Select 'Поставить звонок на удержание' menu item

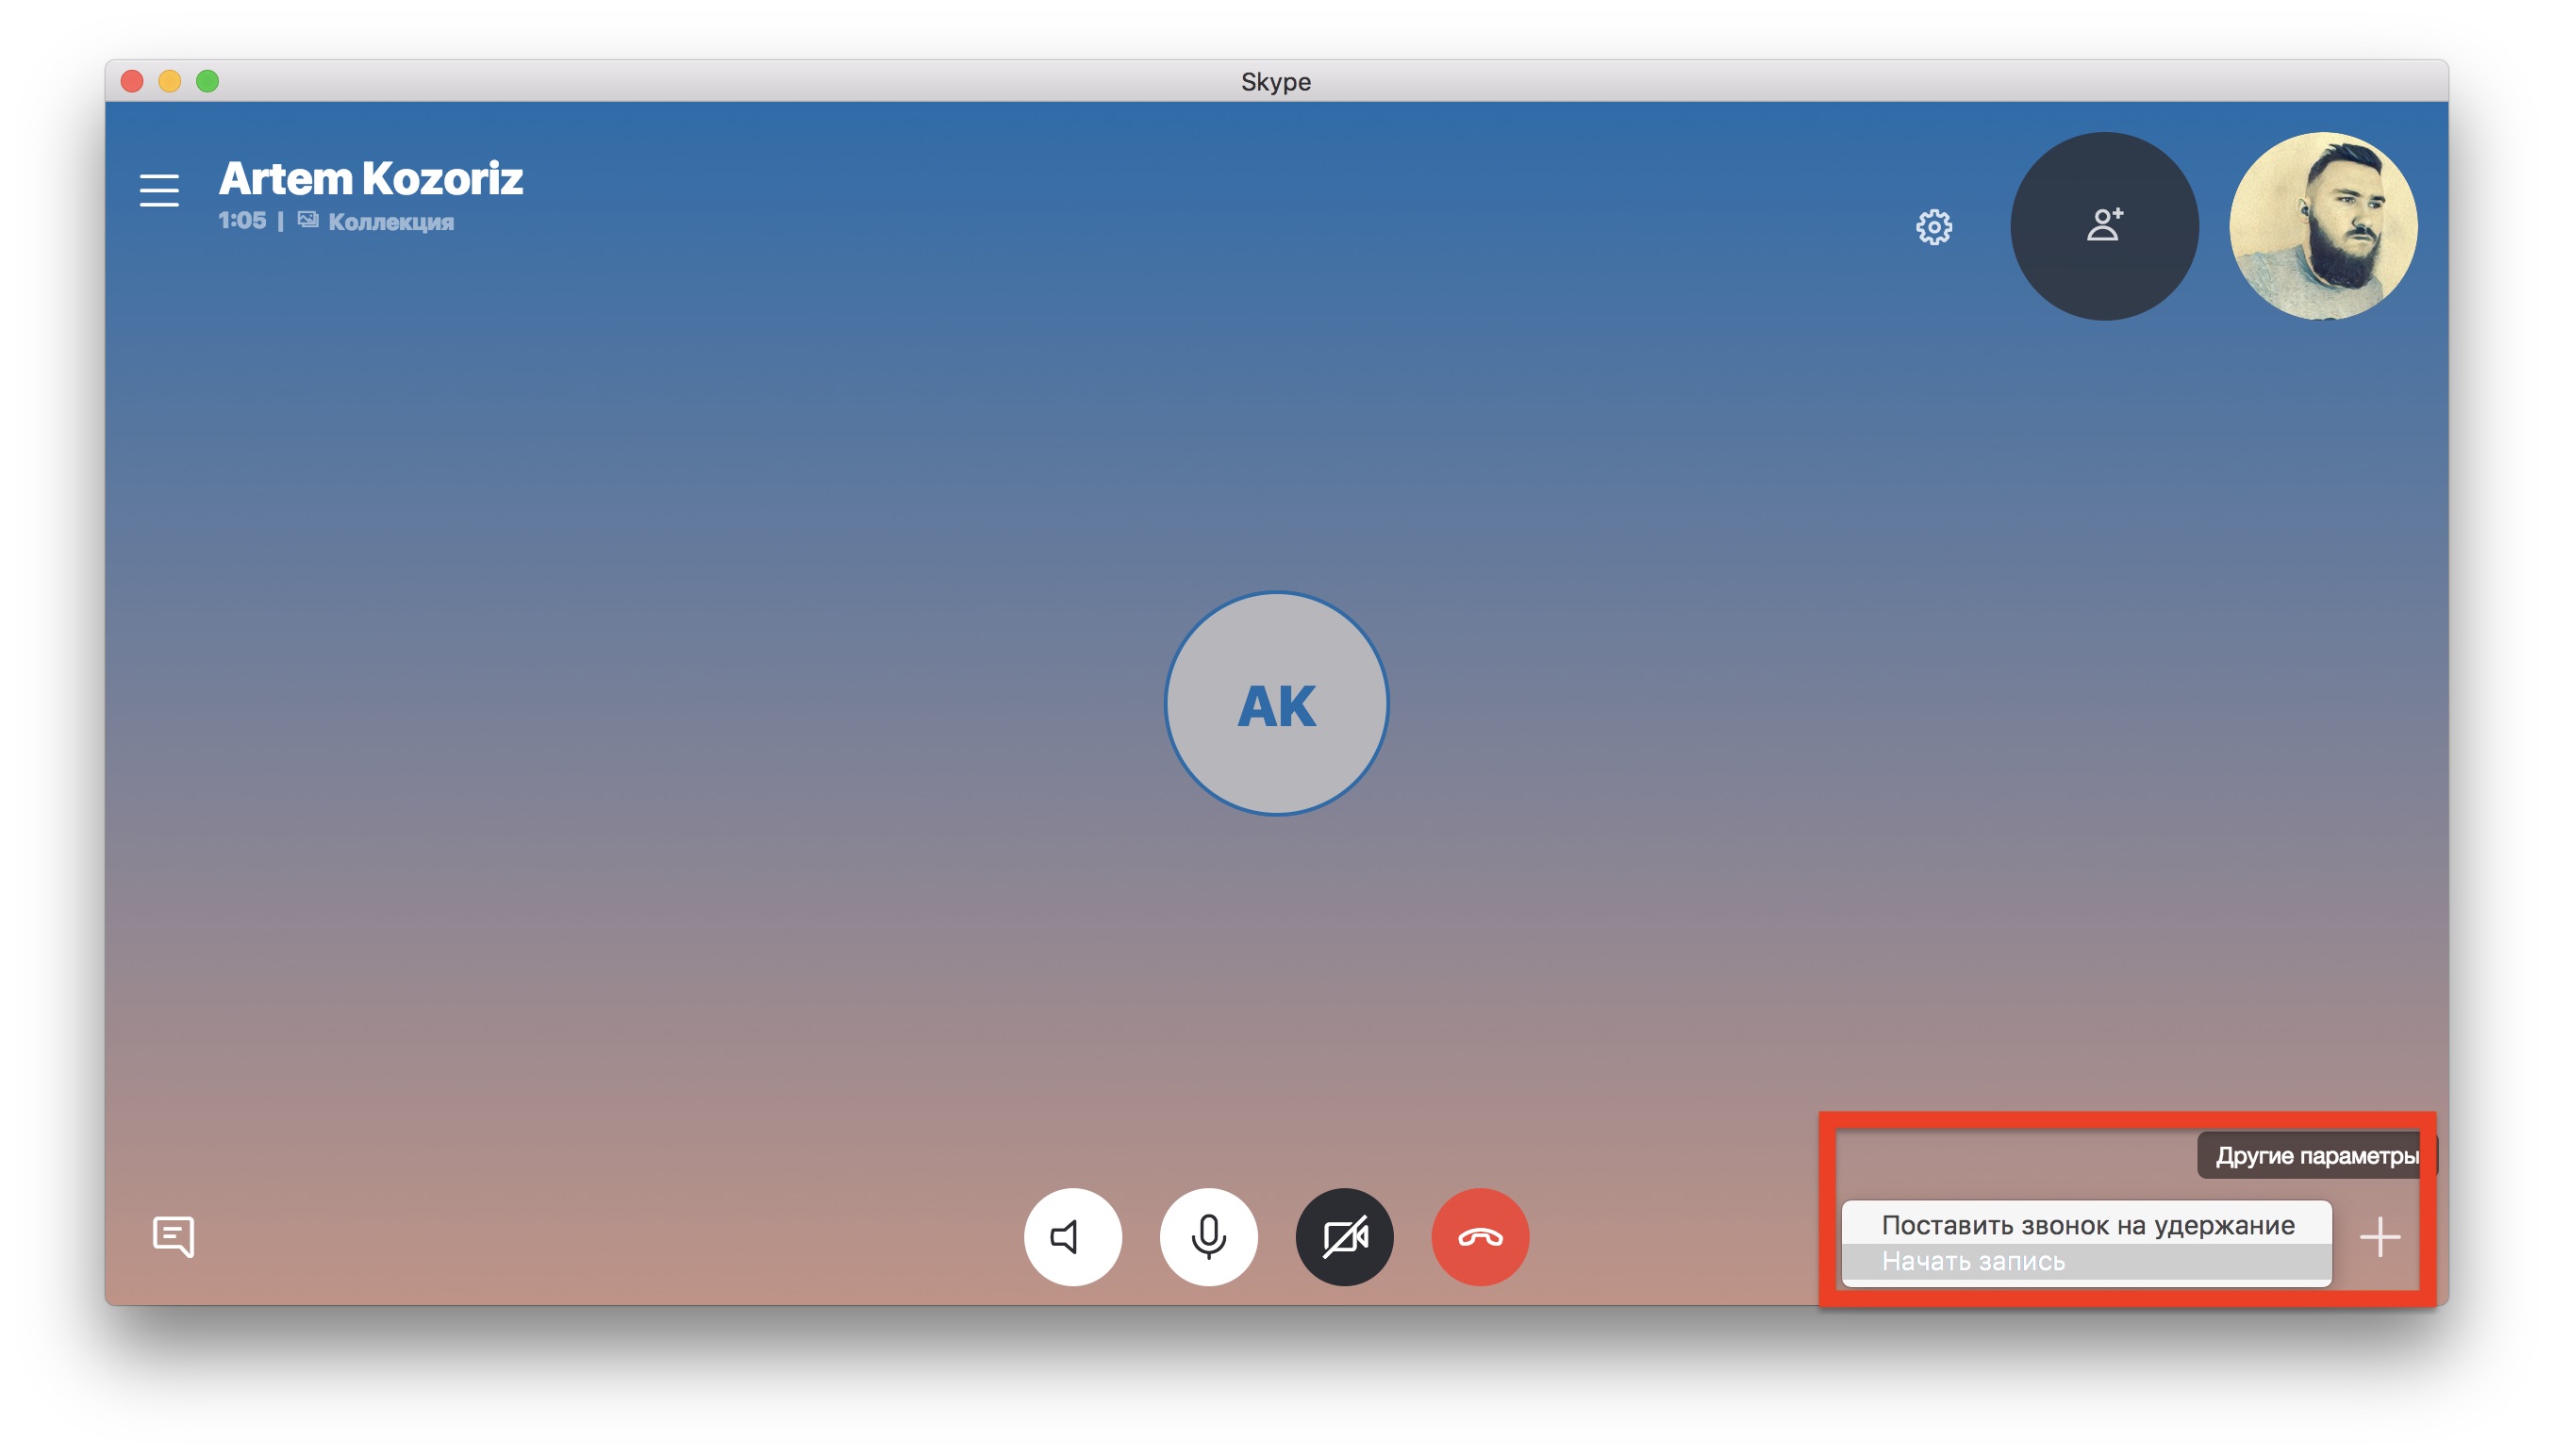tap(2087, 1224)
